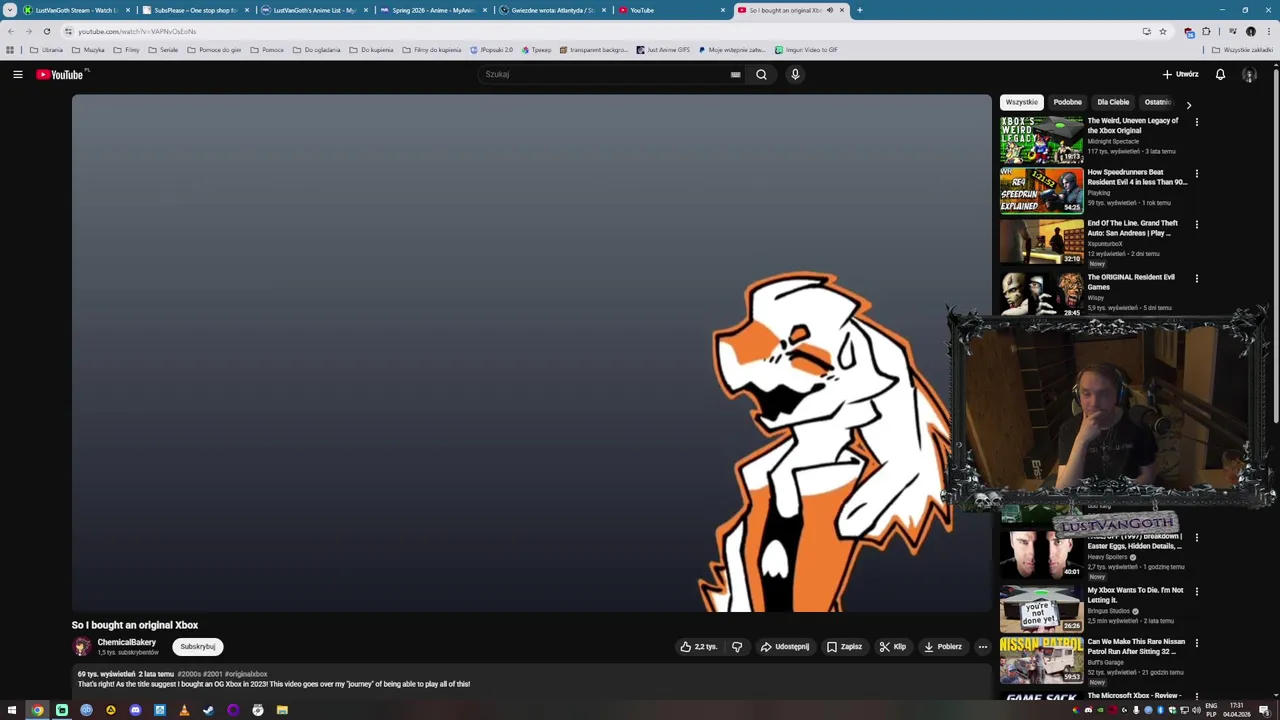Image resolution: width=1280 pixels, height=720 pixels.
Task: Click the search magnifier button
Action: tap(761, 74)
